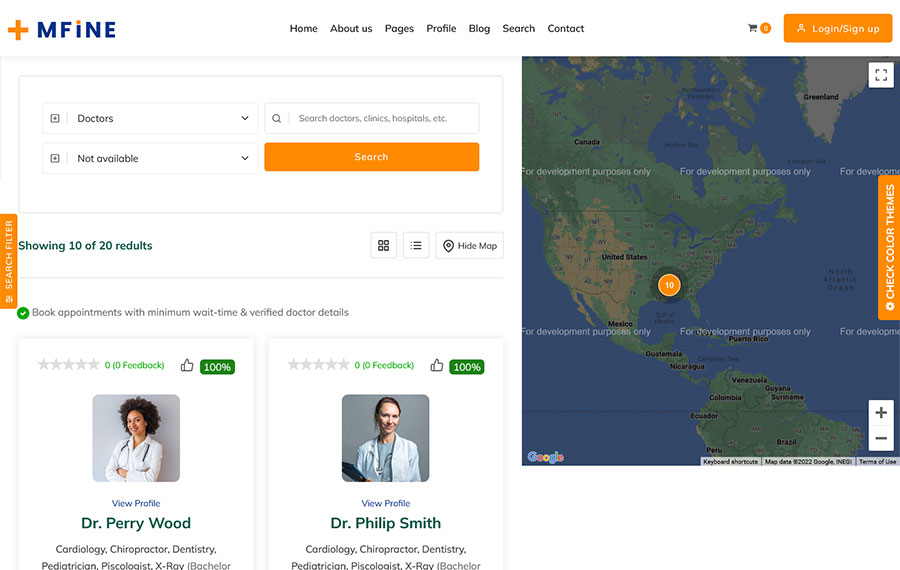Viewport: 900px width, 570px height.
Task: Click the Login/Sign up button
Action: pyautogui.click(x=837, y=28)
